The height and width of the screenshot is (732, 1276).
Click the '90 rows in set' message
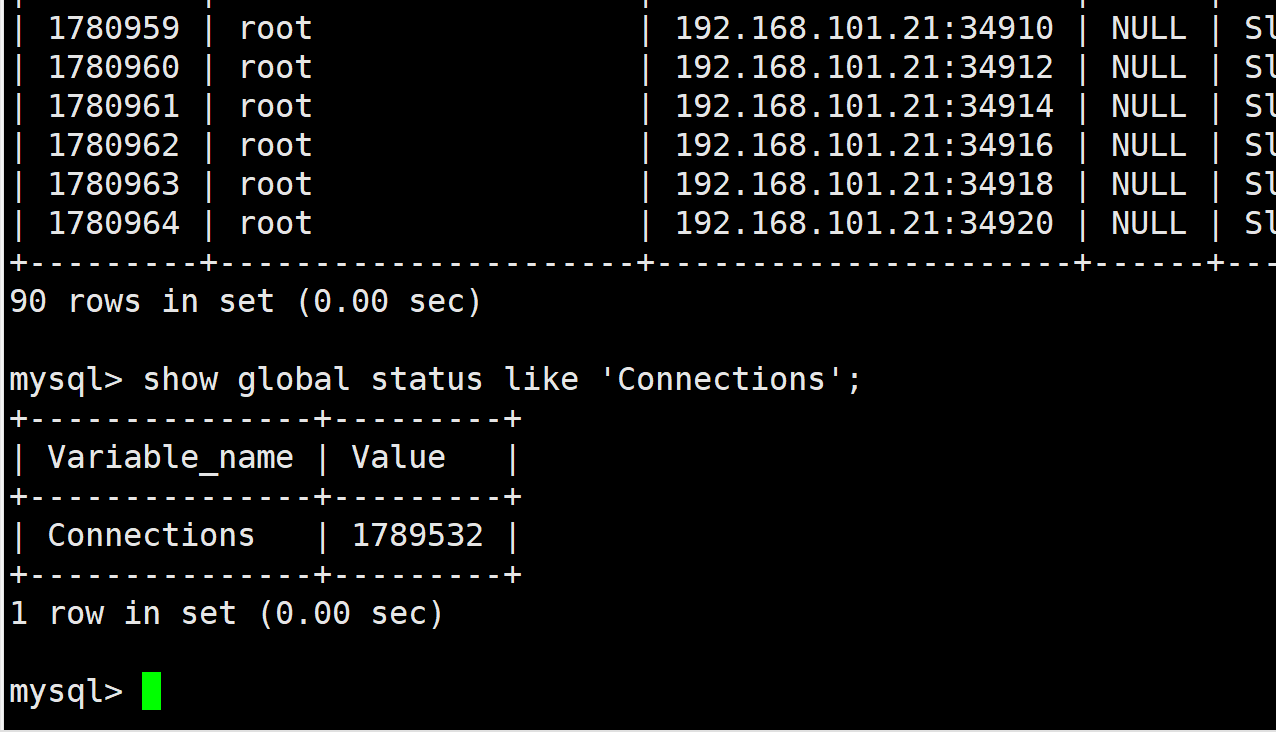(245, 301)
